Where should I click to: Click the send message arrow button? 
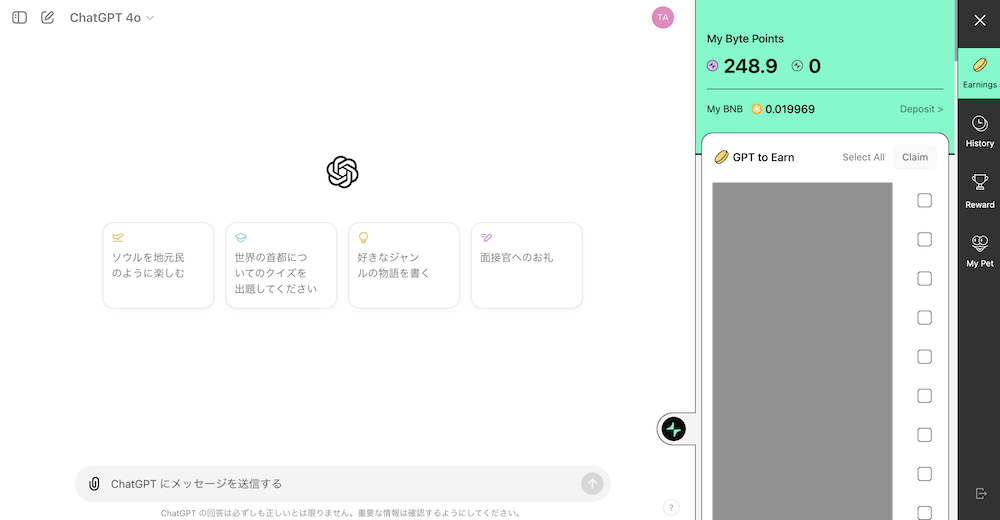592,484
